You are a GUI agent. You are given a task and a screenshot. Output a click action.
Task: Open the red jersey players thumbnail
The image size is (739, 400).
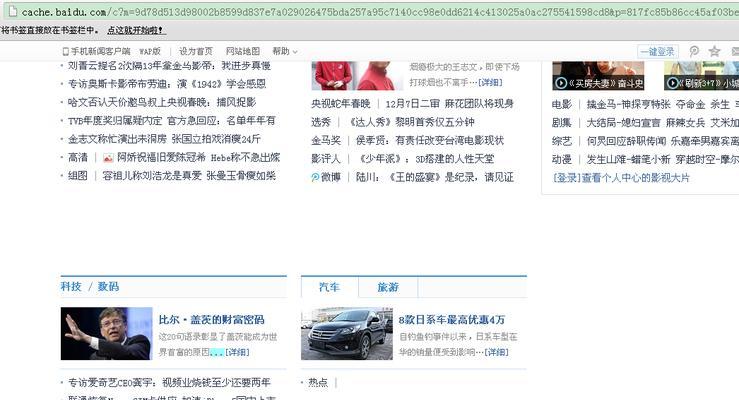(357, 75)
